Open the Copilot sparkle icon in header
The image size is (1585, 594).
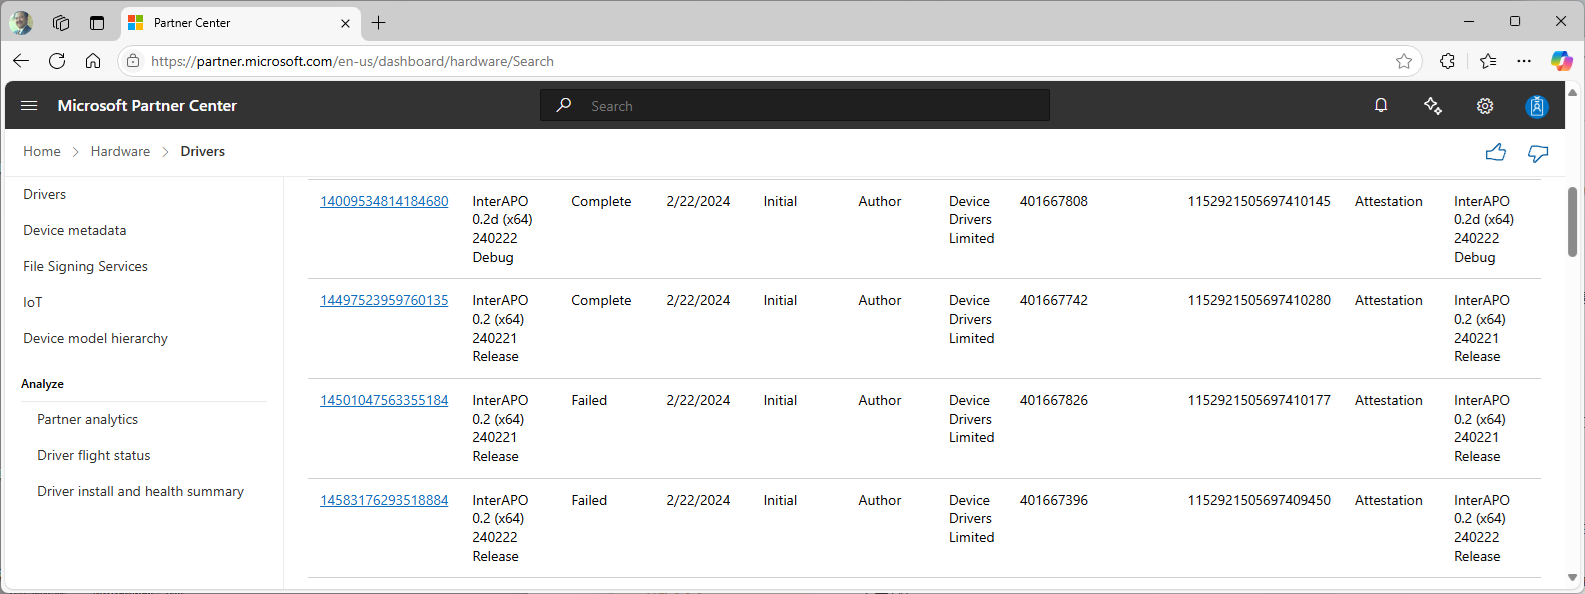(x=1432, y=106)
